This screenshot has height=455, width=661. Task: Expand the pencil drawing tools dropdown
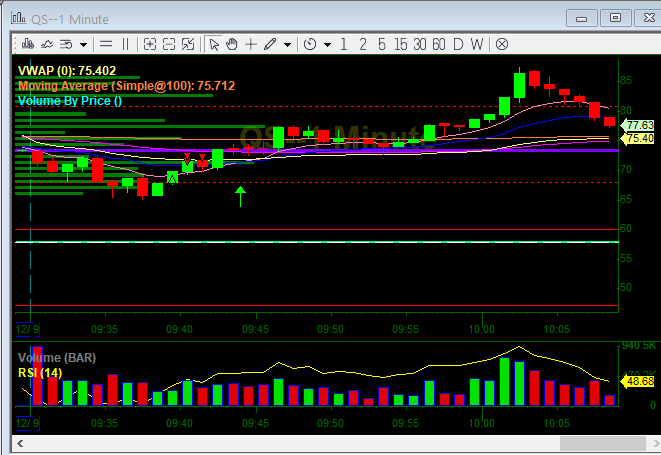click(x=288, y=44)
